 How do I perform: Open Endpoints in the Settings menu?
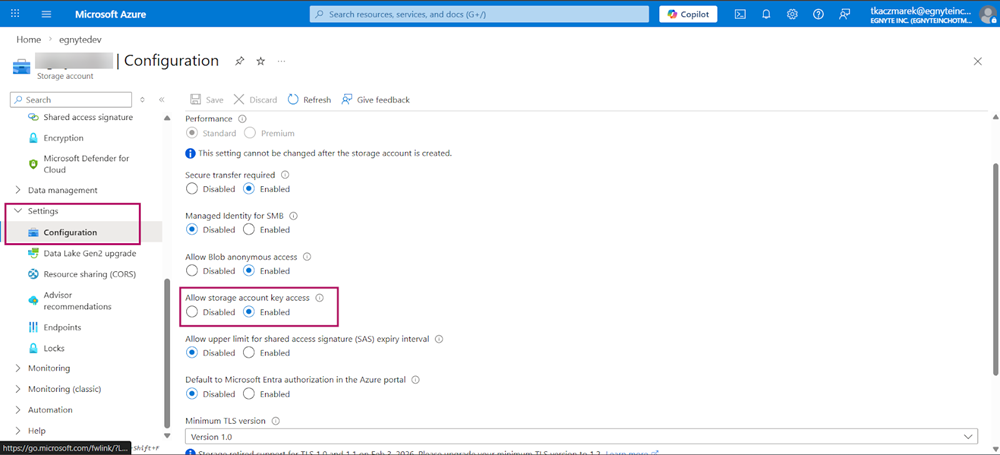point(62,327)
